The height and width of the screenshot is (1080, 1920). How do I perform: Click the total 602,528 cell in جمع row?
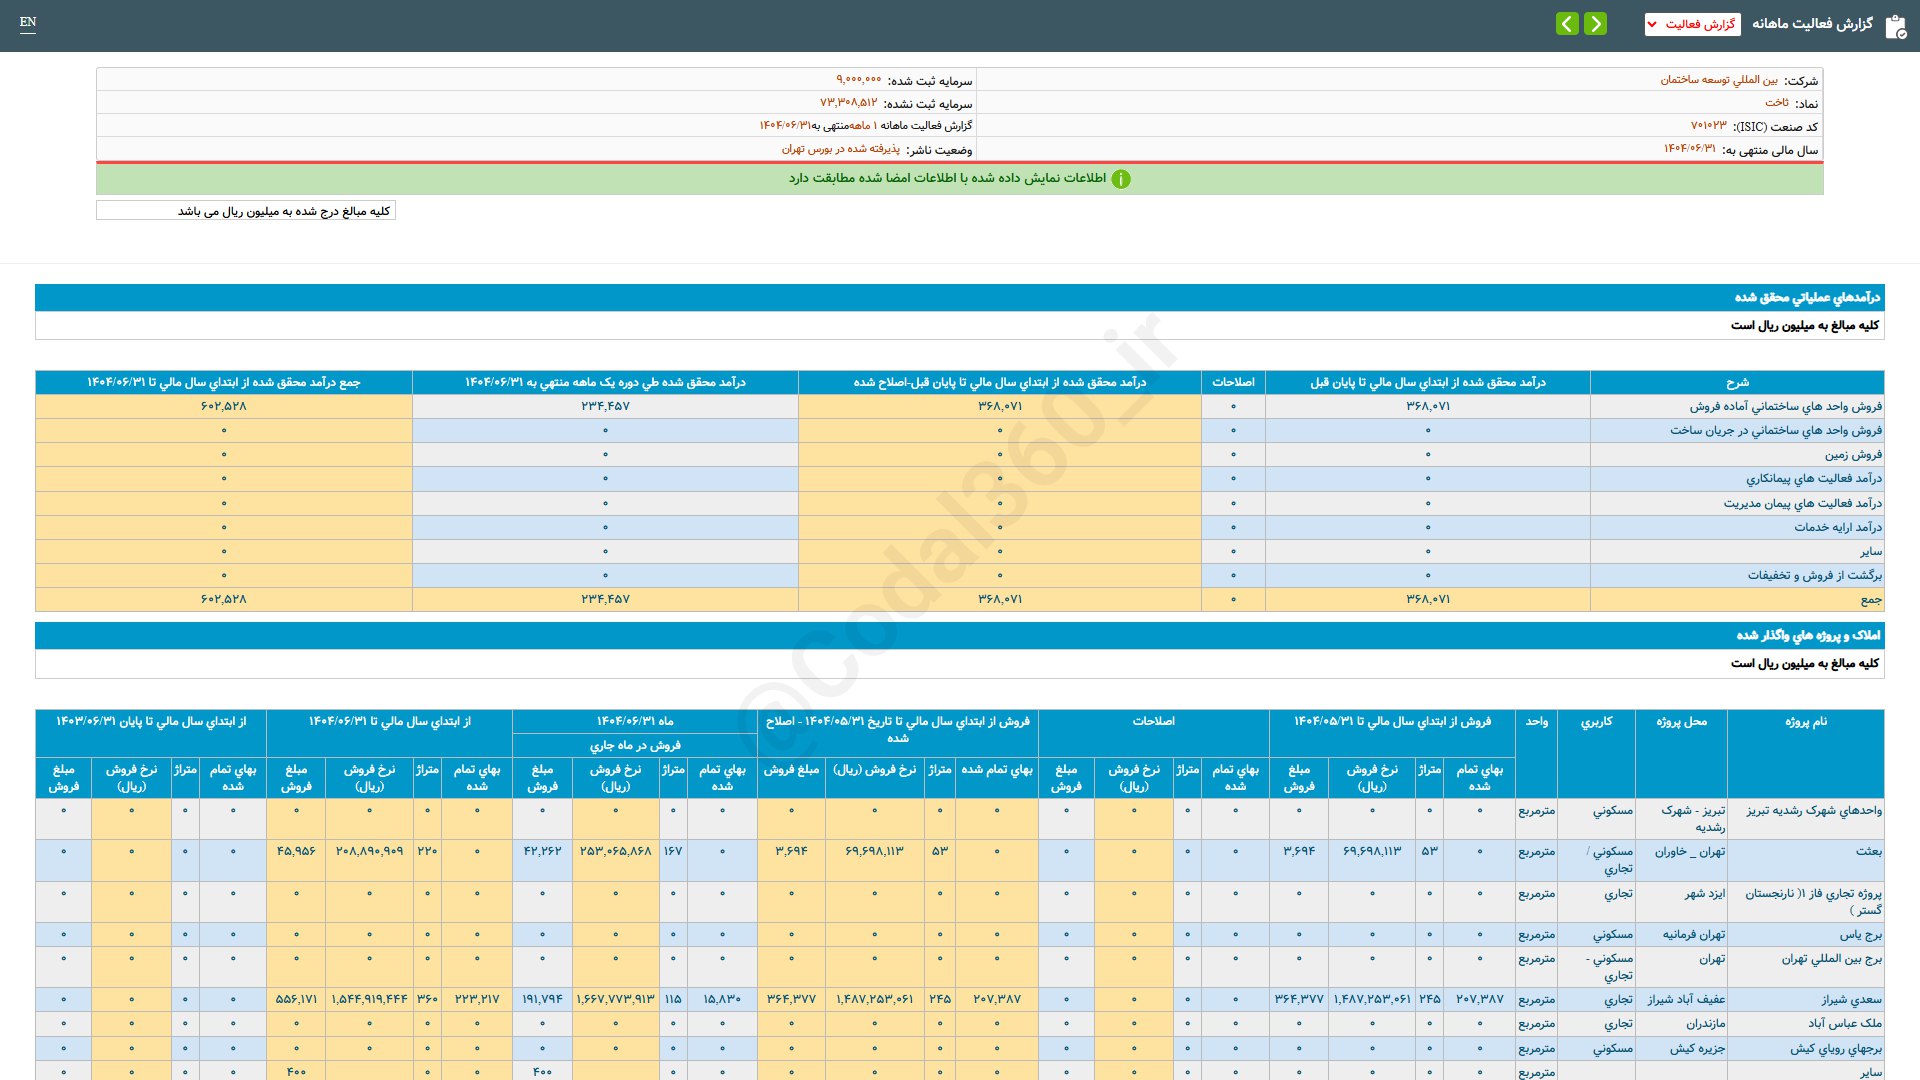tap(224, 599)
